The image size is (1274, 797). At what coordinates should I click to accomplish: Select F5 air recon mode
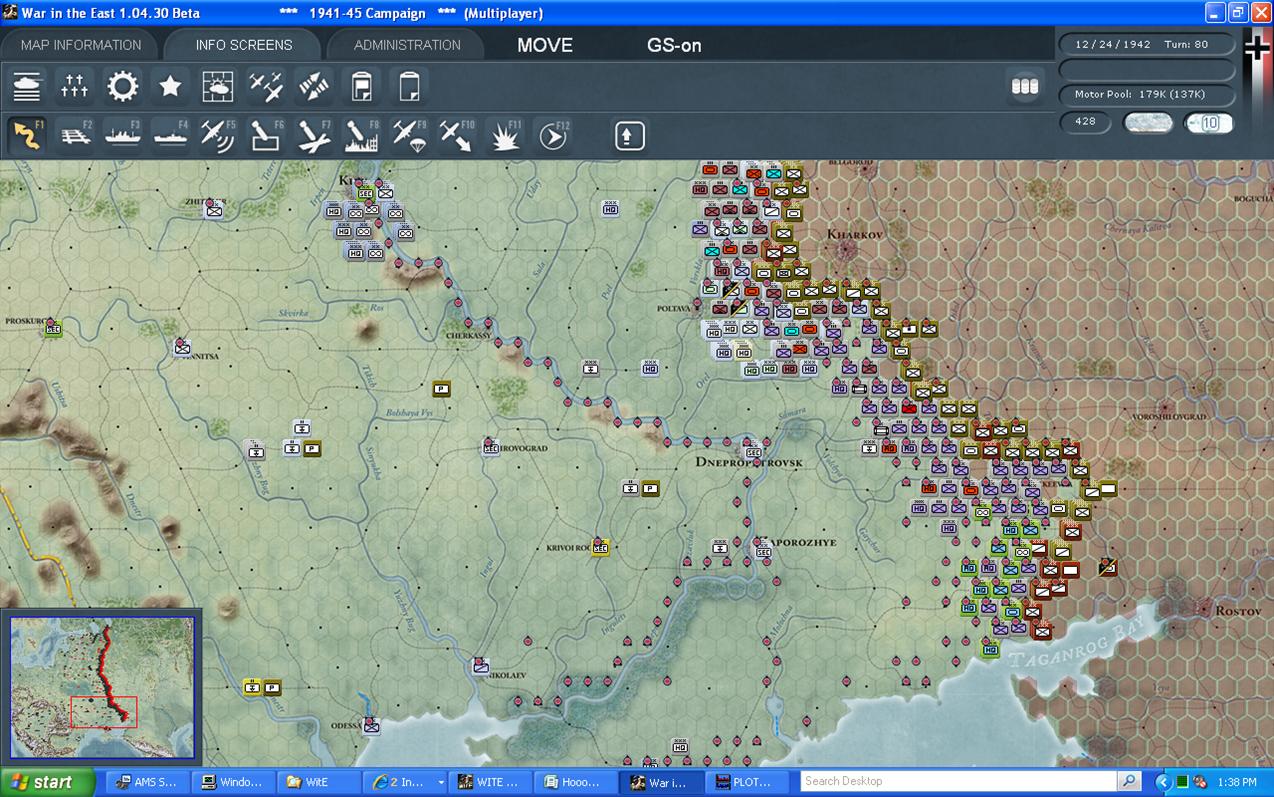coord(218,135)
